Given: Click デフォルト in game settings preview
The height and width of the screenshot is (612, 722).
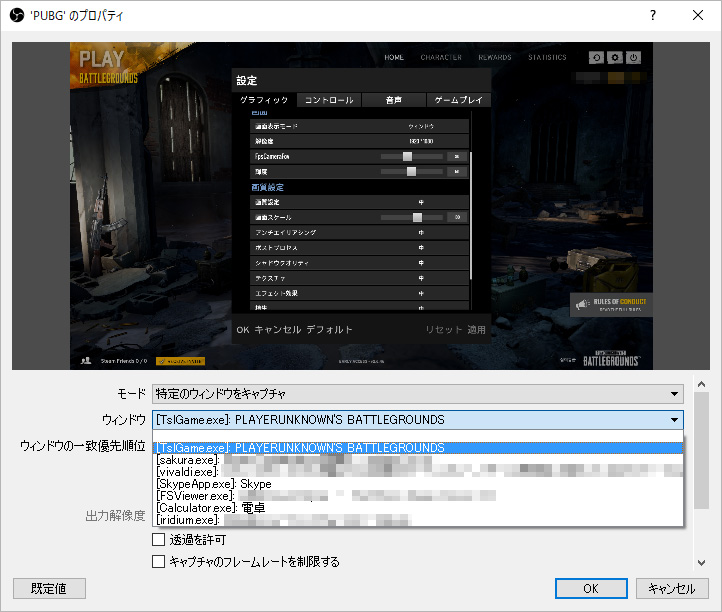Looking at the screenshot, I should 330,330.
